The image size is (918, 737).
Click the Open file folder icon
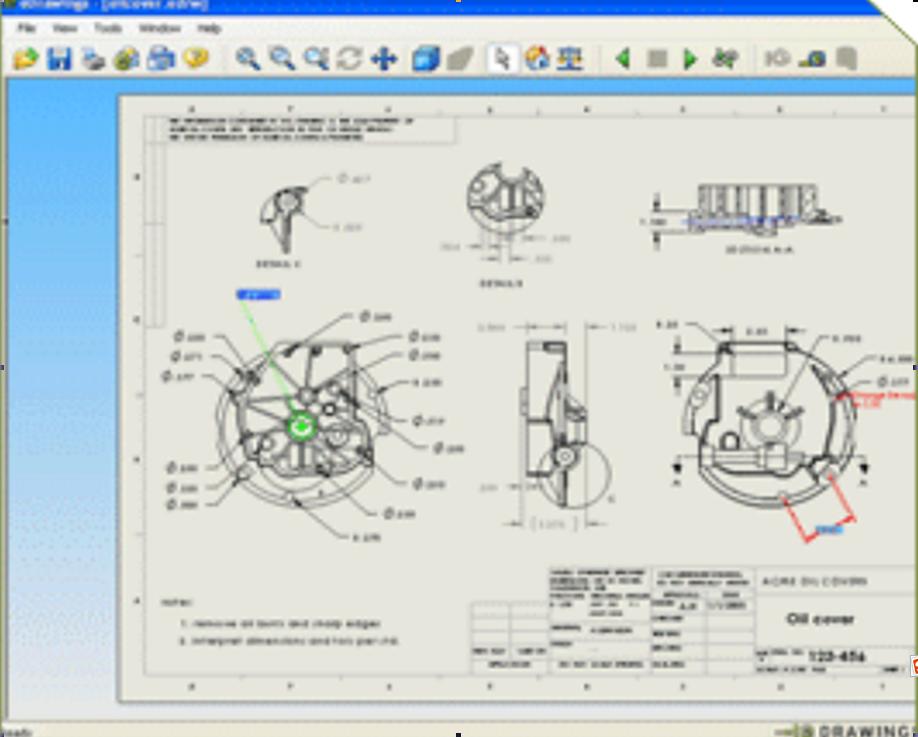point(26,59)
